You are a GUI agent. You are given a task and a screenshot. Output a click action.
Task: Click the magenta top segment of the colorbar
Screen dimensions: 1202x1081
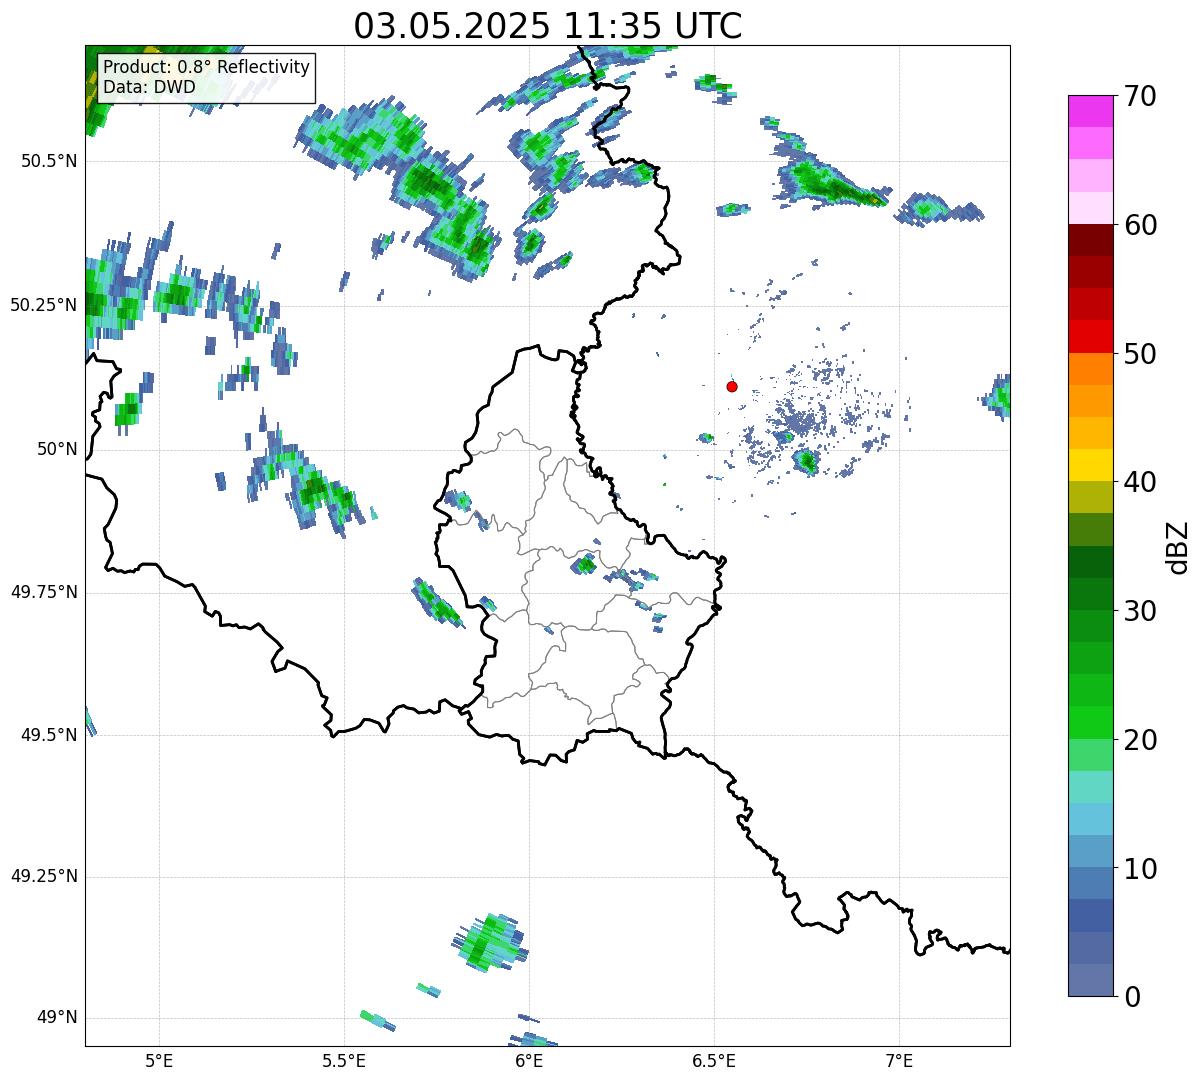click(x=1091, y=111)
